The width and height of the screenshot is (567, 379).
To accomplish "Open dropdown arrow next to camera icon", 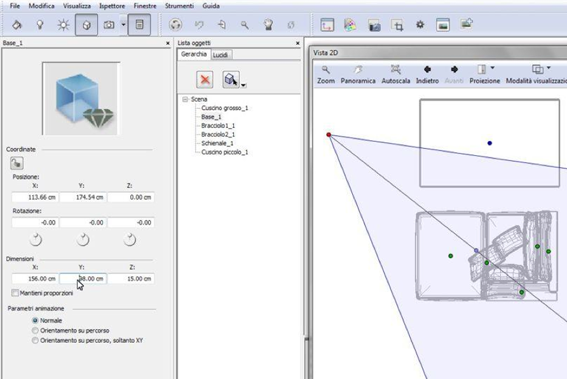I will tap(123, 25).
